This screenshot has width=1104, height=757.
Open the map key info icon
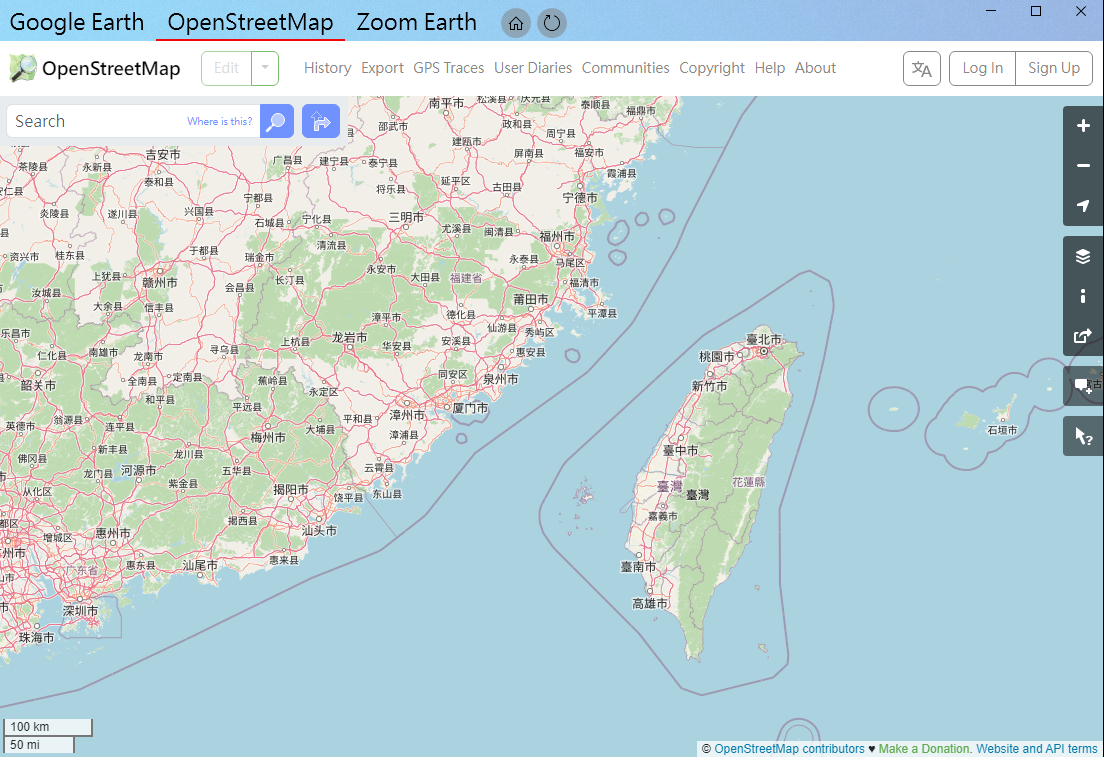click(1083, 296)
